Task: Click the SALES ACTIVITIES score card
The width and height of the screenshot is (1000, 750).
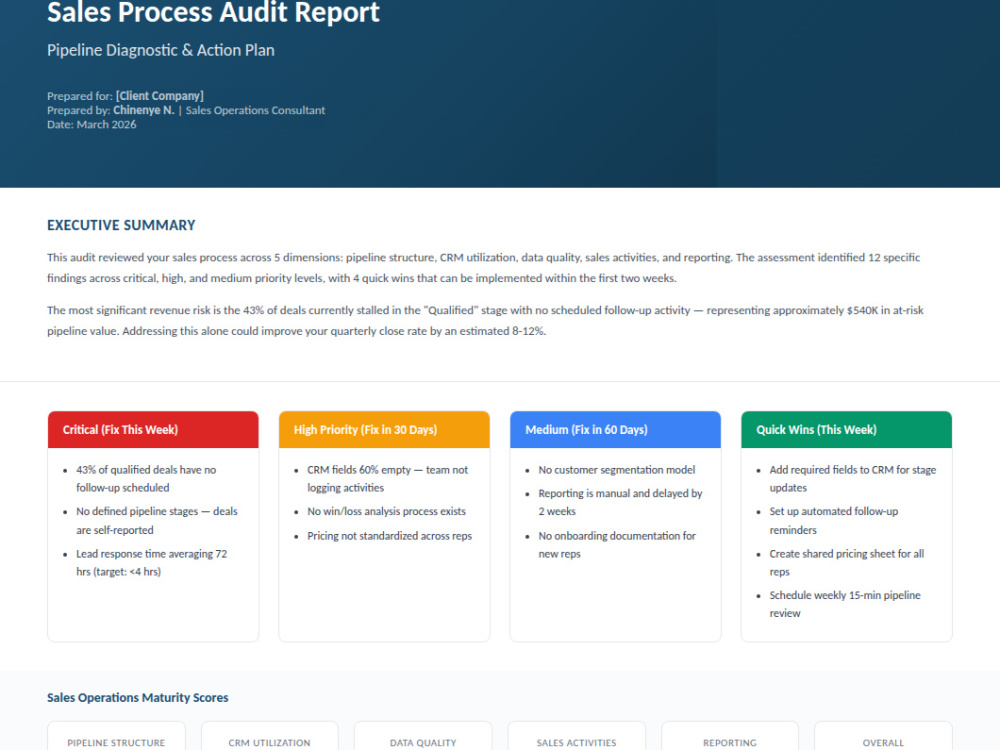Action: (x=577, y=736)
